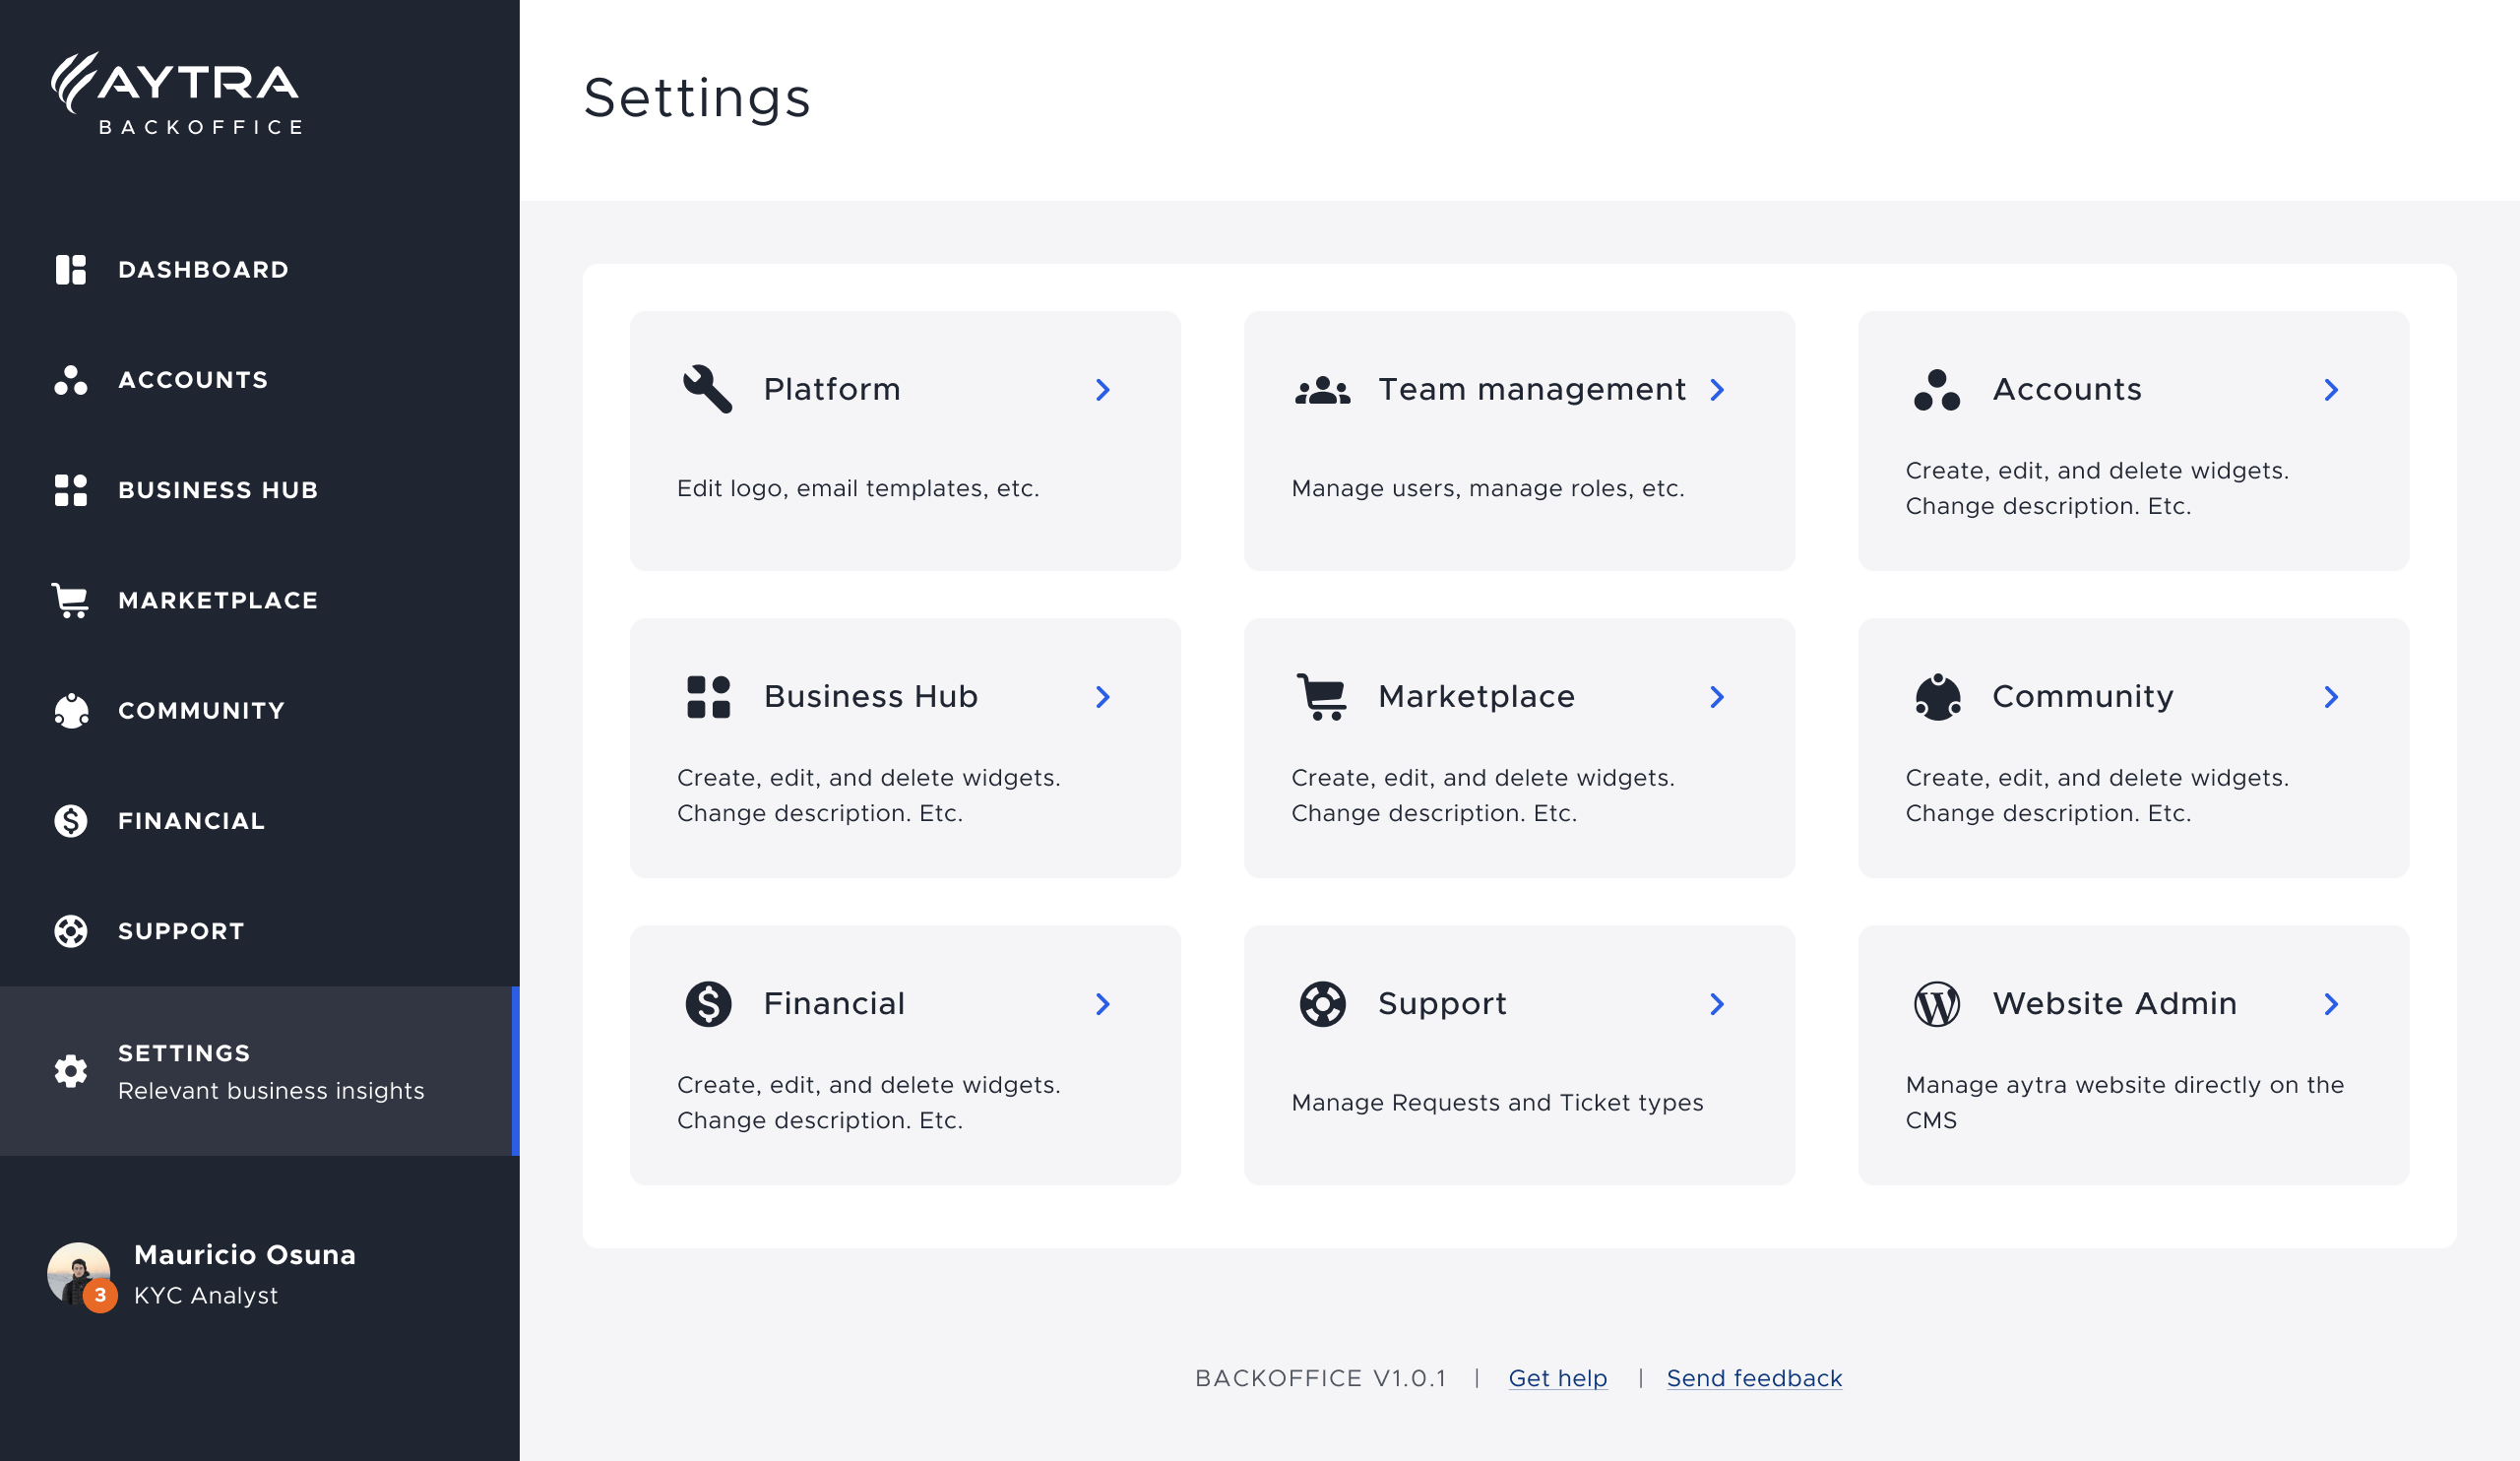Click the Aytra Backoffice logo
The image size is (2520, 1461).
point(176,93)
